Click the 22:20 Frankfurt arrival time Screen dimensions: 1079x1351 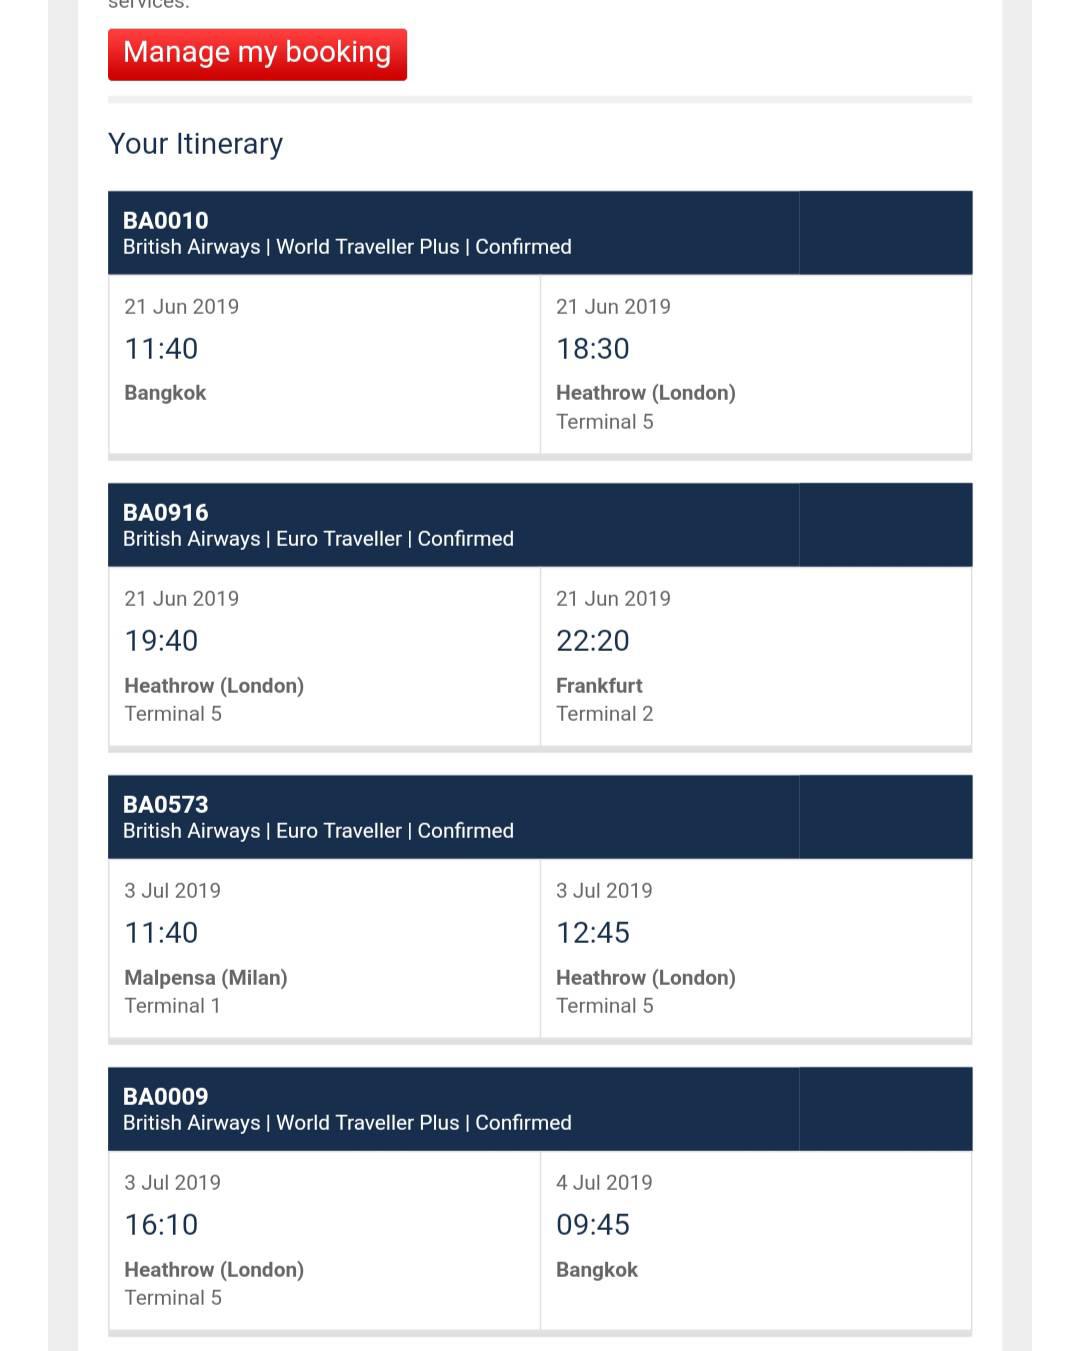point(593,641)
